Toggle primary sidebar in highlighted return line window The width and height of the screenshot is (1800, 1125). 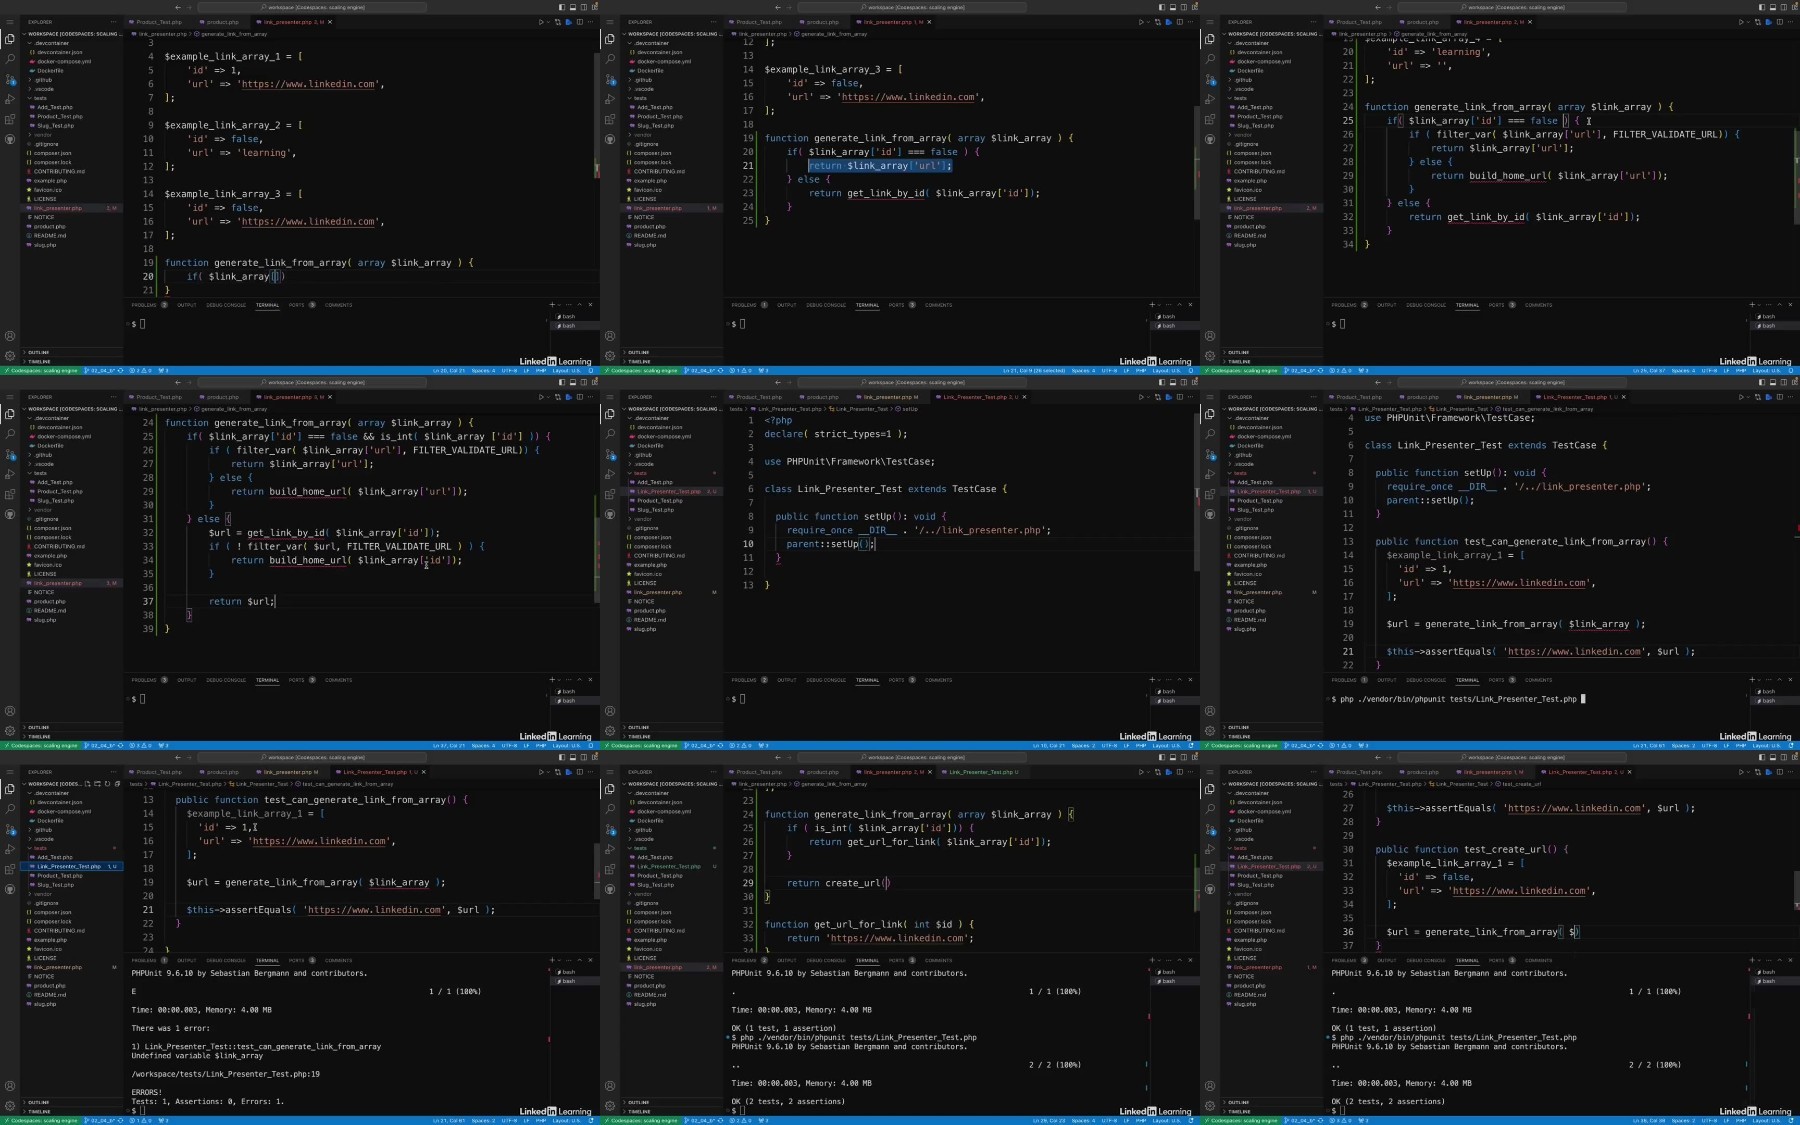tap(1161, 7)
